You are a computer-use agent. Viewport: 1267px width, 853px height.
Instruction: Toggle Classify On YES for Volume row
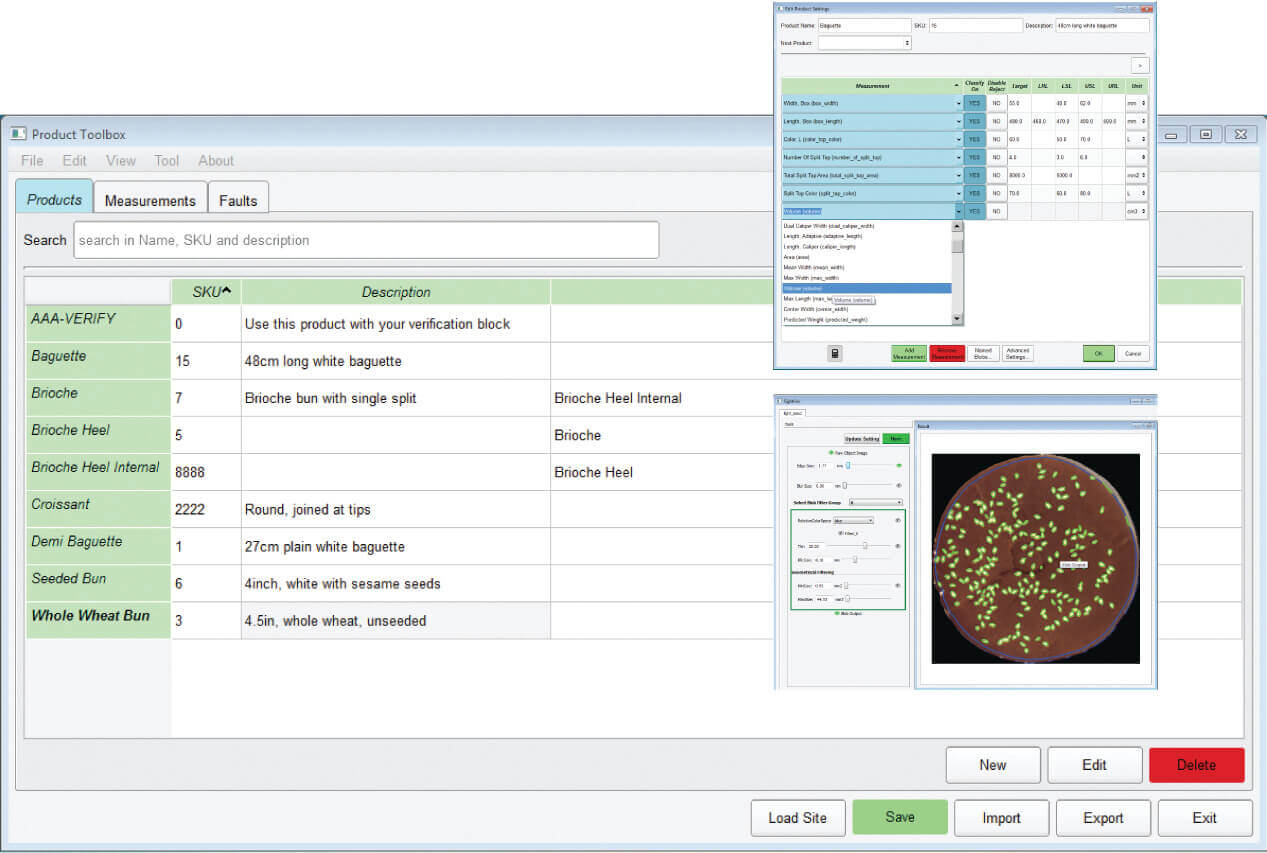coord(974,211)
